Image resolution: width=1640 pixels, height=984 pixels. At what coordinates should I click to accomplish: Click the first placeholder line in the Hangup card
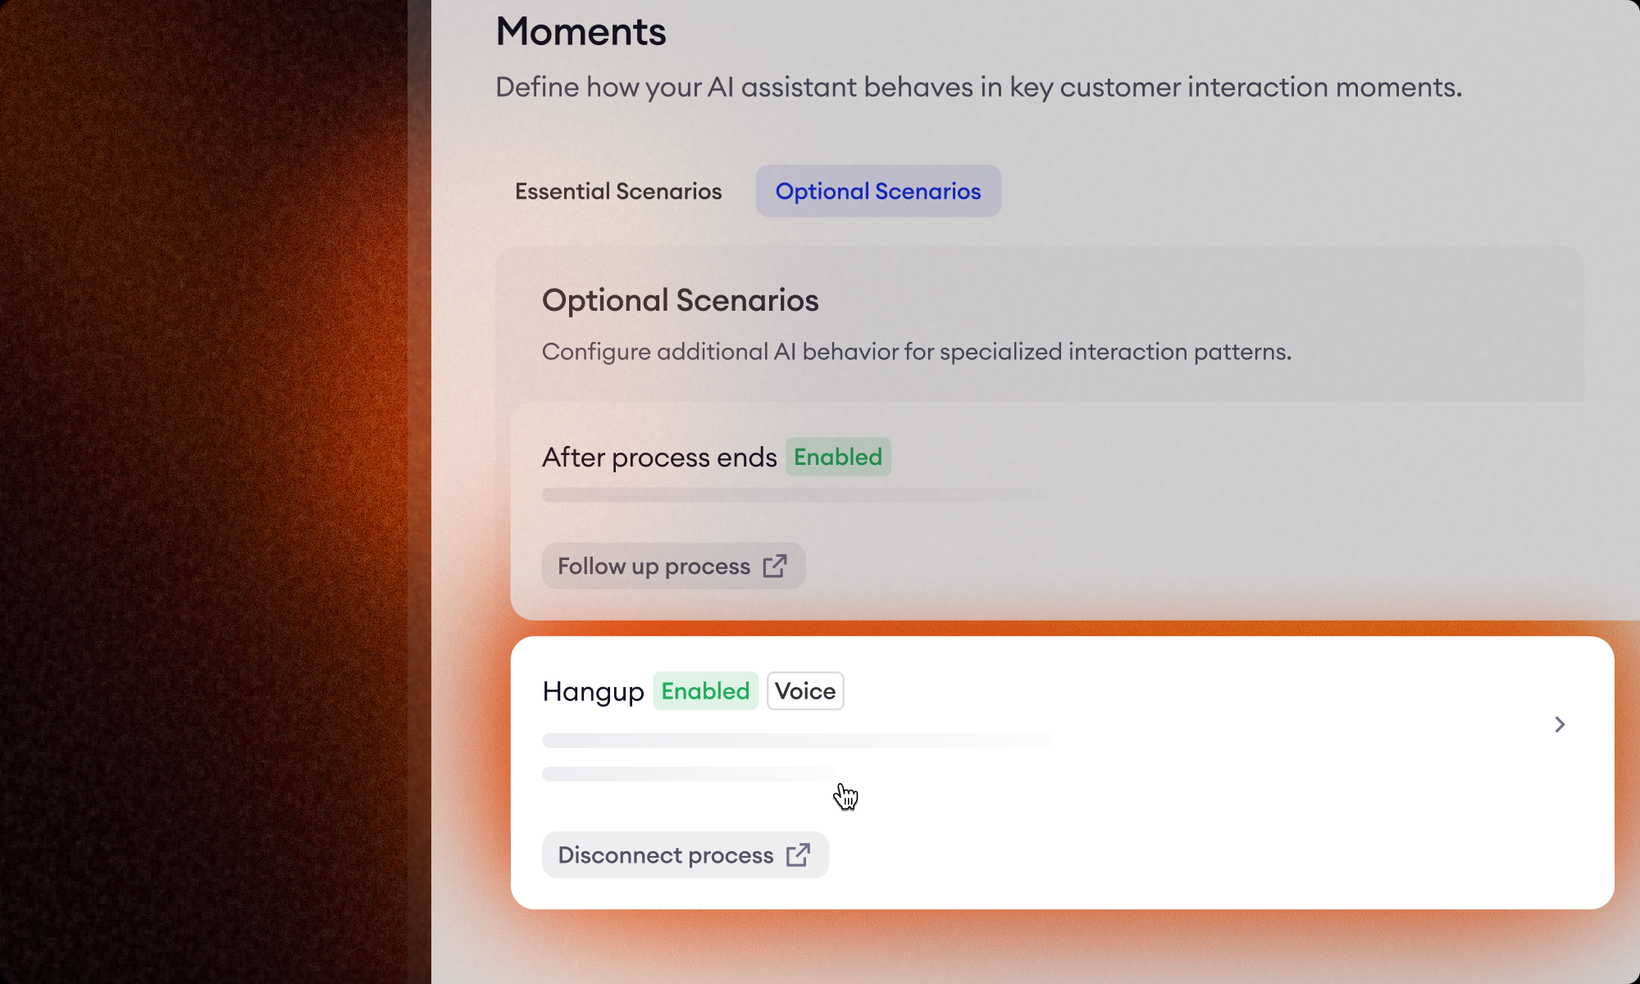795,740
